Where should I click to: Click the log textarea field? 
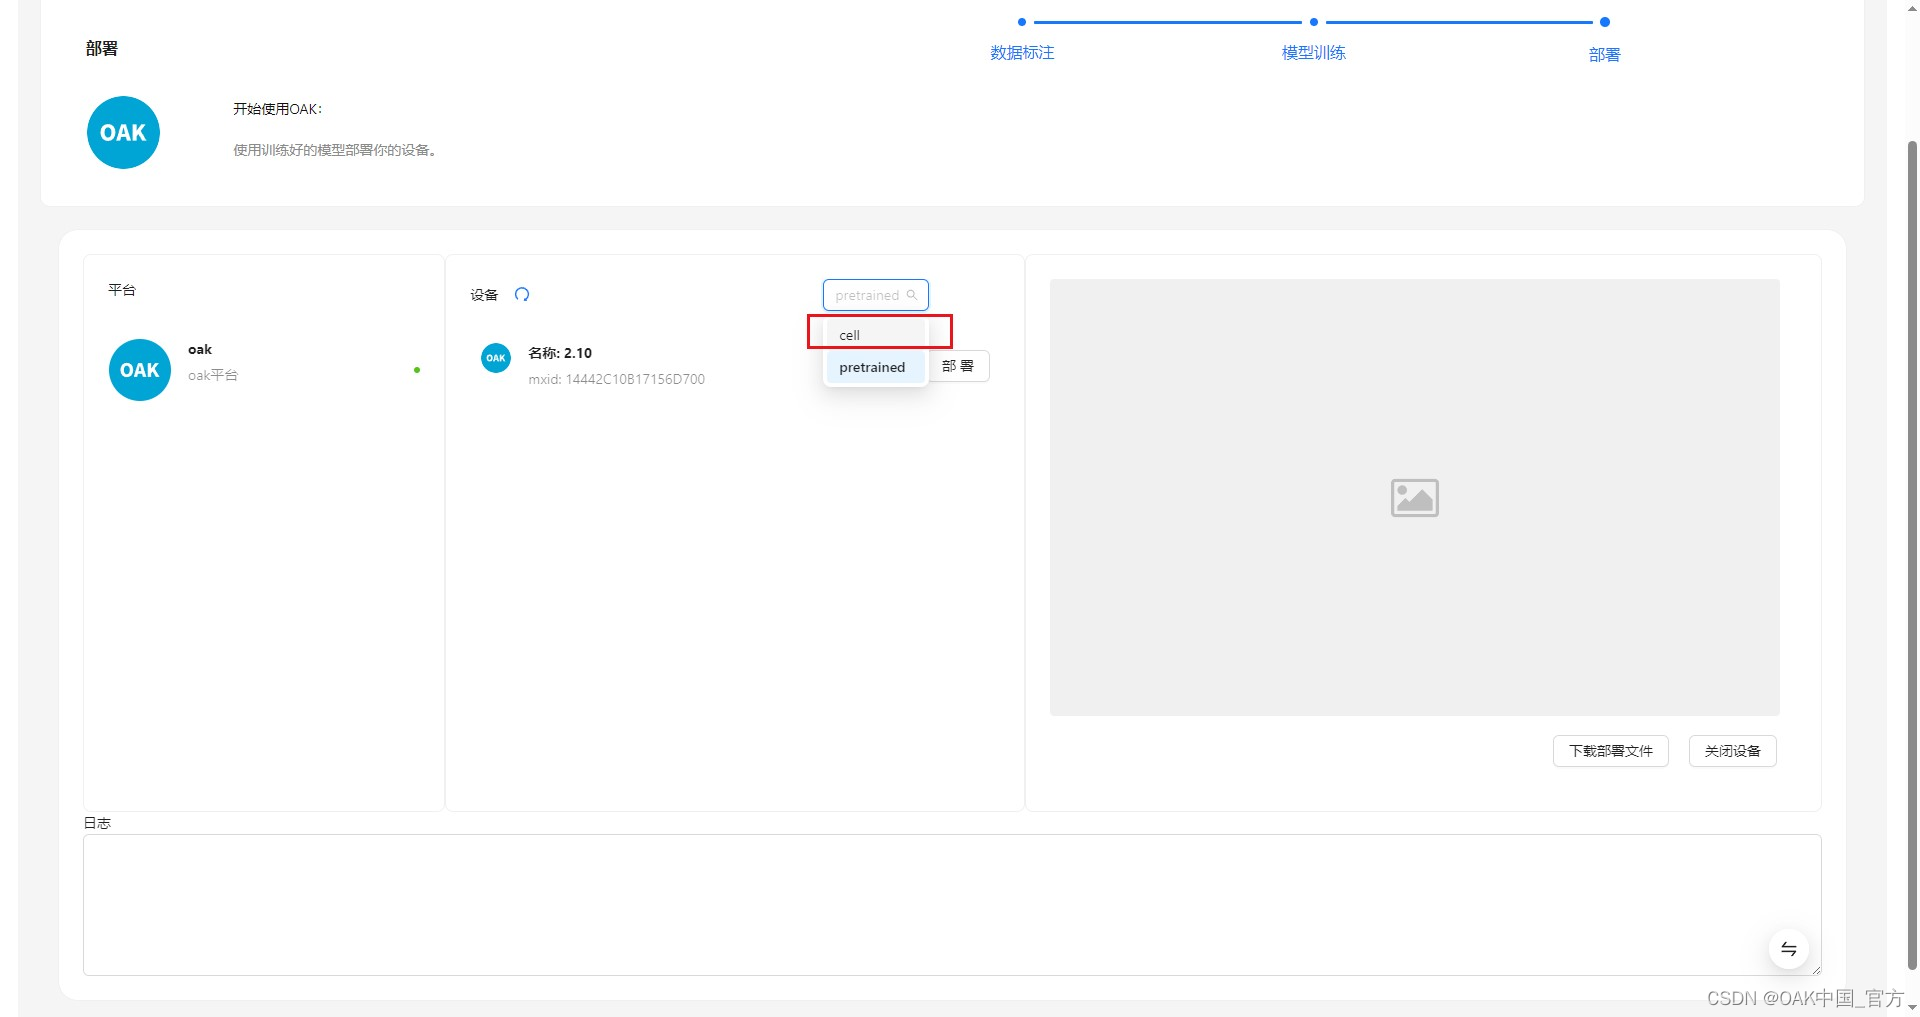[952, 905]
